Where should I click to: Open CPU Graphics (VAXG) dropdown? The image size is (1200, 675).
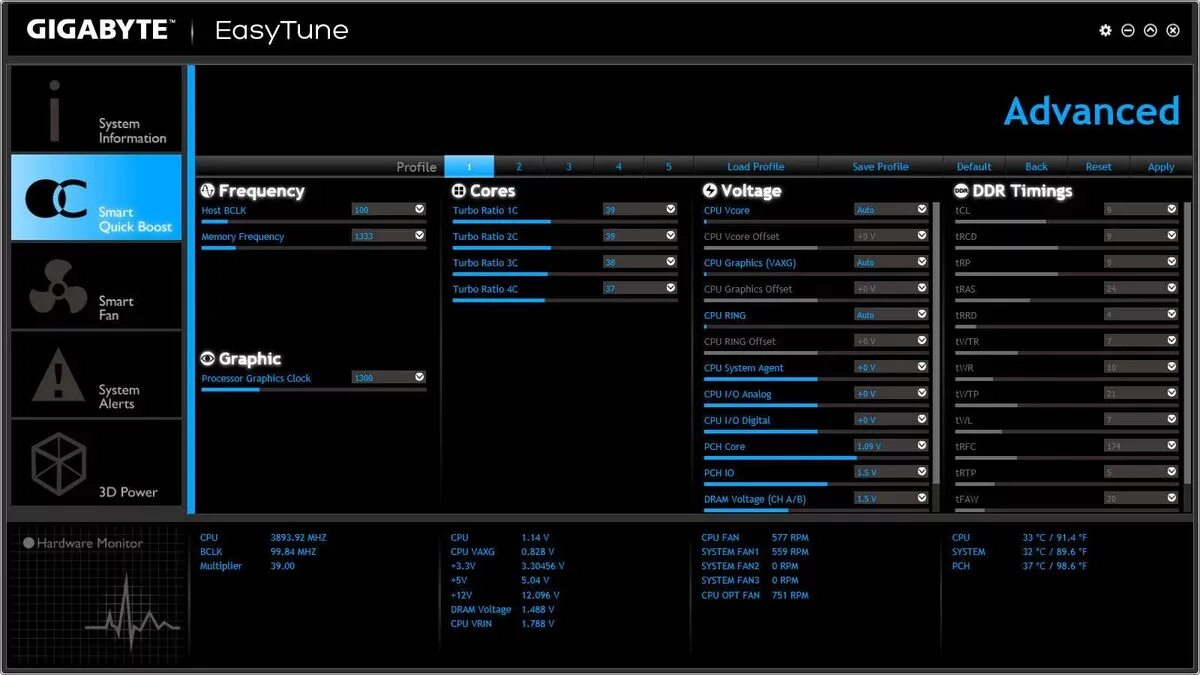coord(891,262)
